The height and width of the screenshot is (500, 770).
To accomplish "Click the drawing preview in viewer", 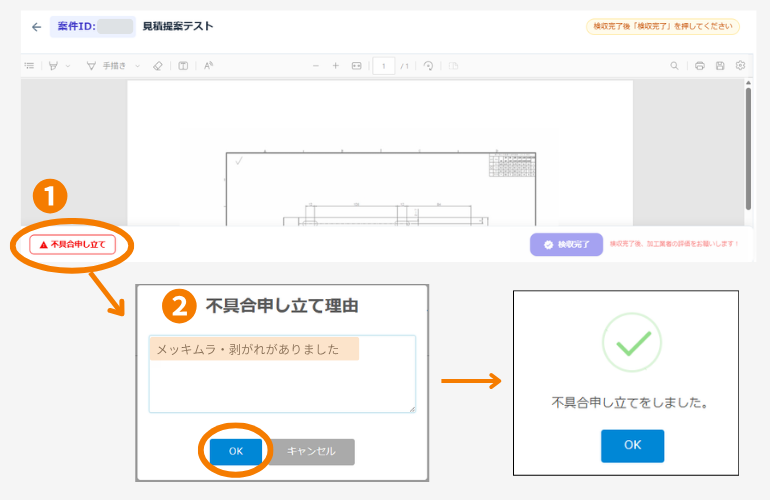I will coord(381,189).
